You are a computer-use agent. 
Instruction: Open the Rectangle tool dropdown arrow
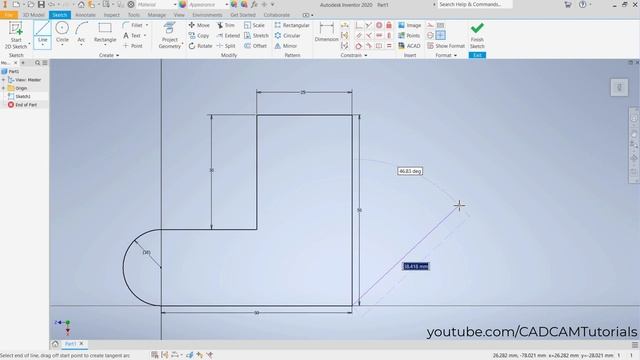105,45
